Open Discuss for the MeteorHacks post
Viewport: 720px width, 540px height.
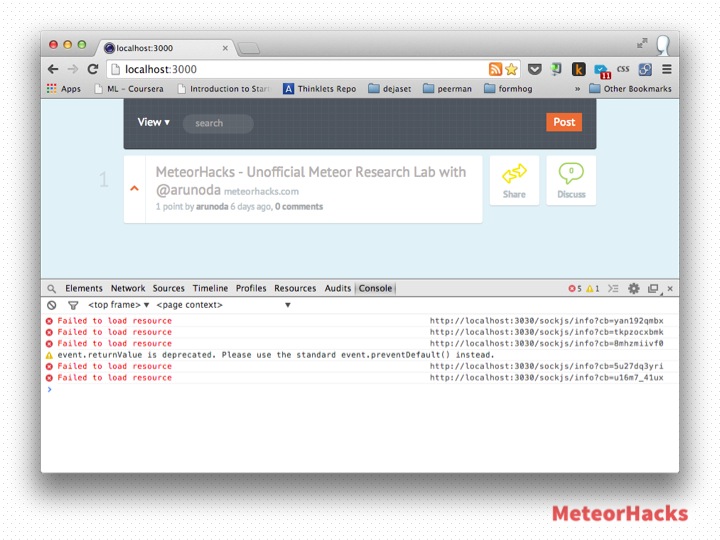tap(571, 180)
